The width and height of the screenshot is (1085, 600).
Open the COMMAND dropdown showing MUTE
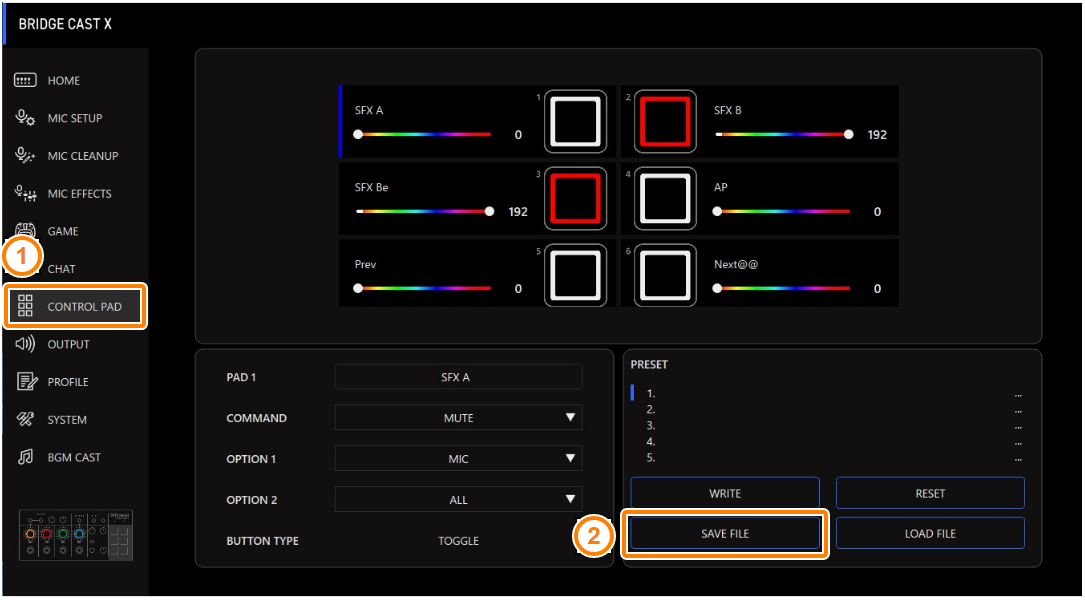point(458,418)
